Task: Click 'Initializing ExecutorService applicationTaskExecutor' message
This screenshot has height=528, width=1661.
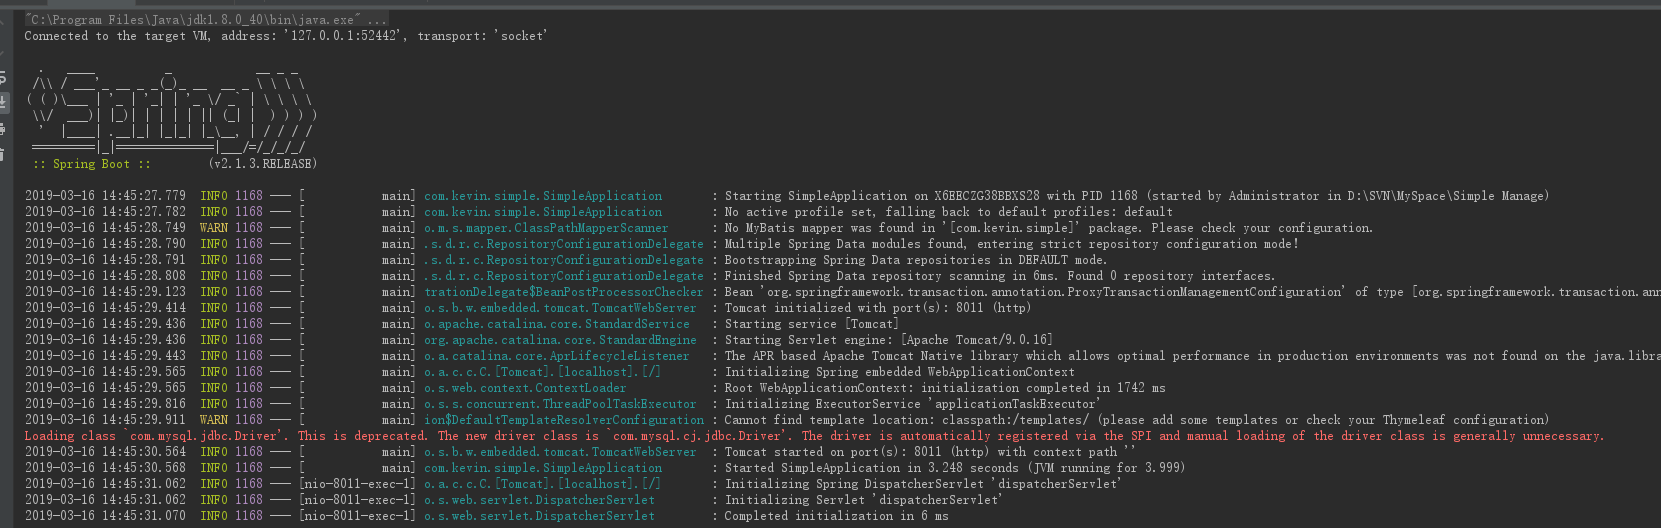Action: point(911,404)
